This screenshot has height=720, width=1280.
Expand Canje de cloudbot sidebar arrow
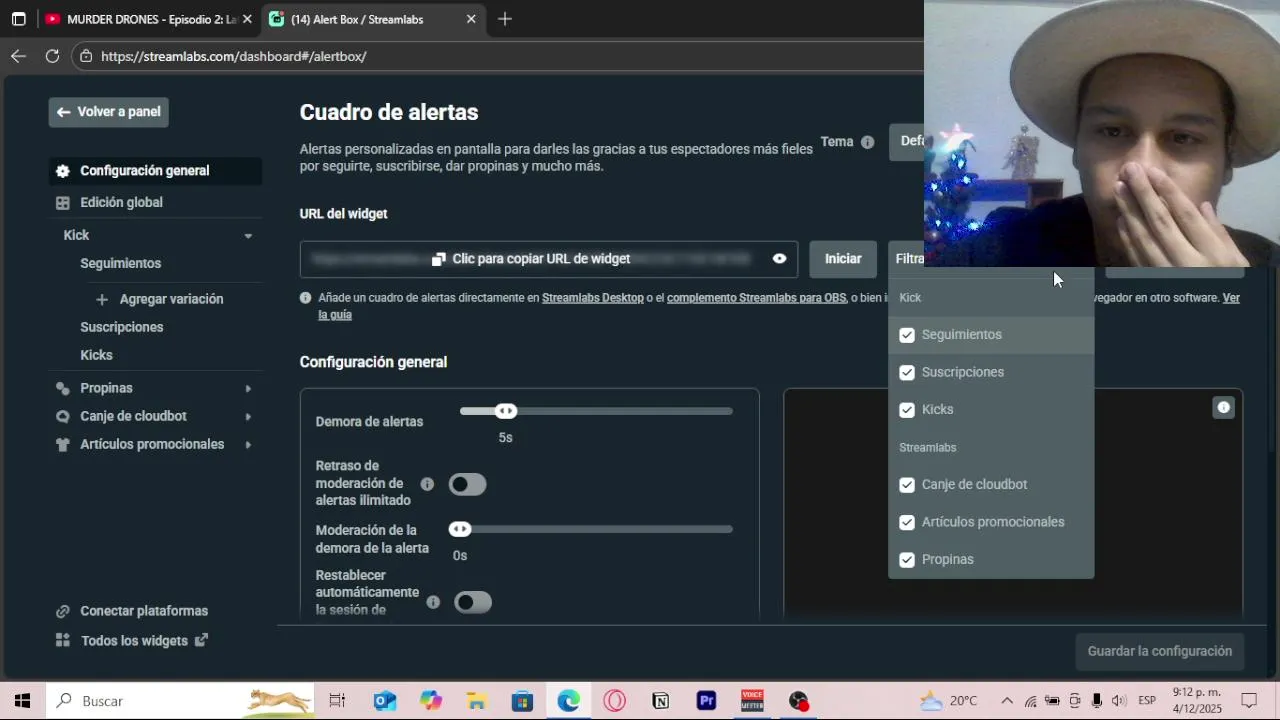(x=248, y=416)
